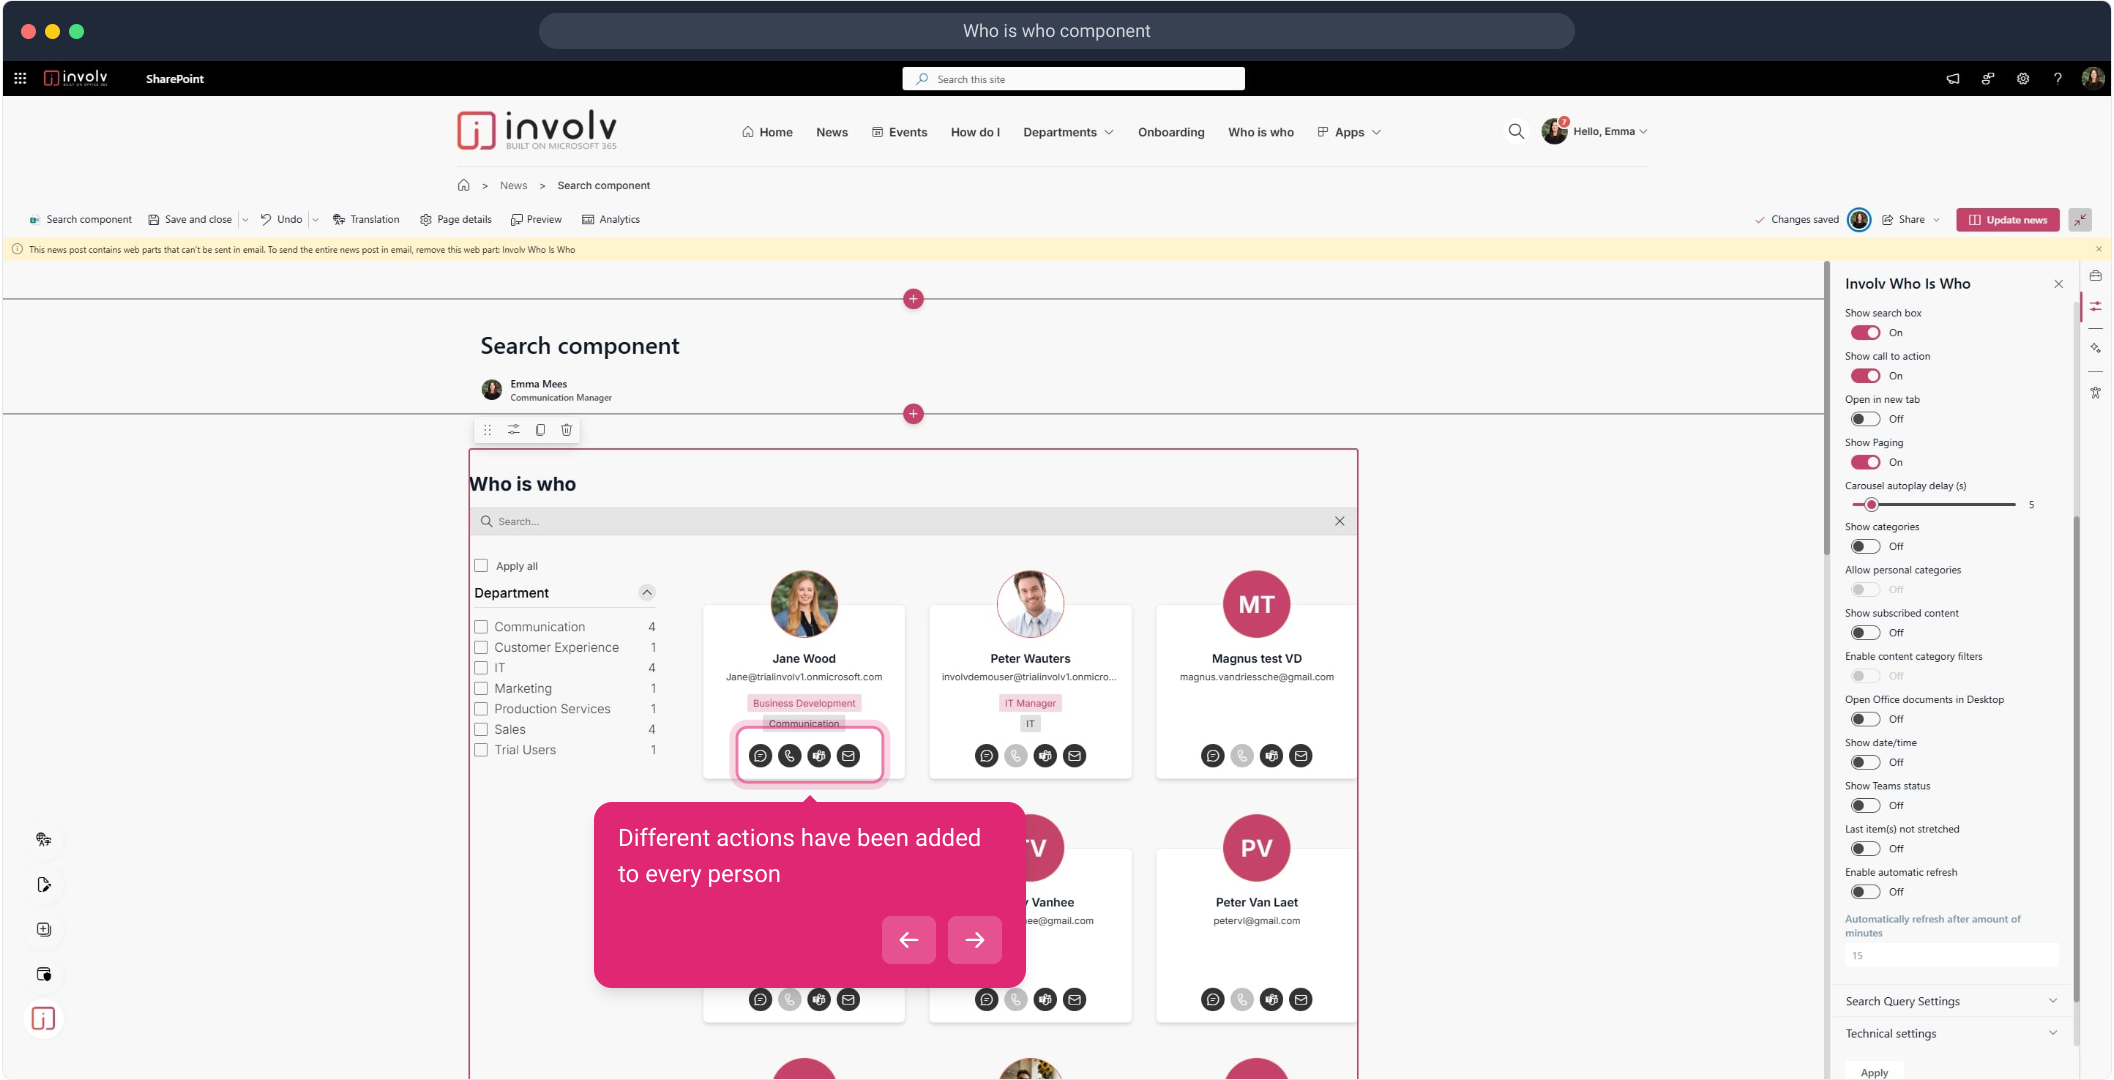Toggle Show search box switch
Image resolution: width=2114 pixels, height=1080 pixels.
(x=1865, y=333)
